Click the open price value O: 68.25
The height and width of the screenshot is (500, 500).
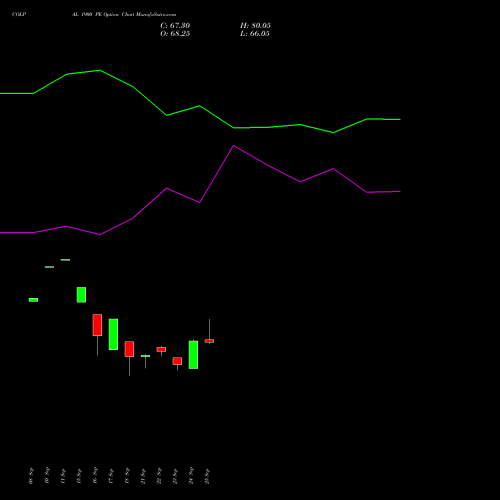pos(175,34)
